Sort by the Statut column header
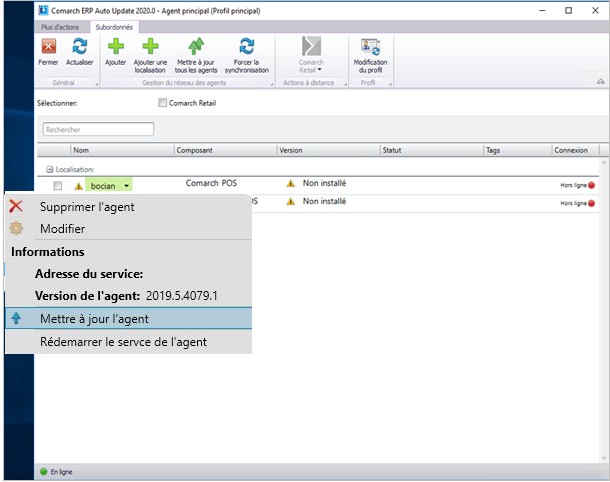Viewport: 610px width, 482px height. (431, 150)
